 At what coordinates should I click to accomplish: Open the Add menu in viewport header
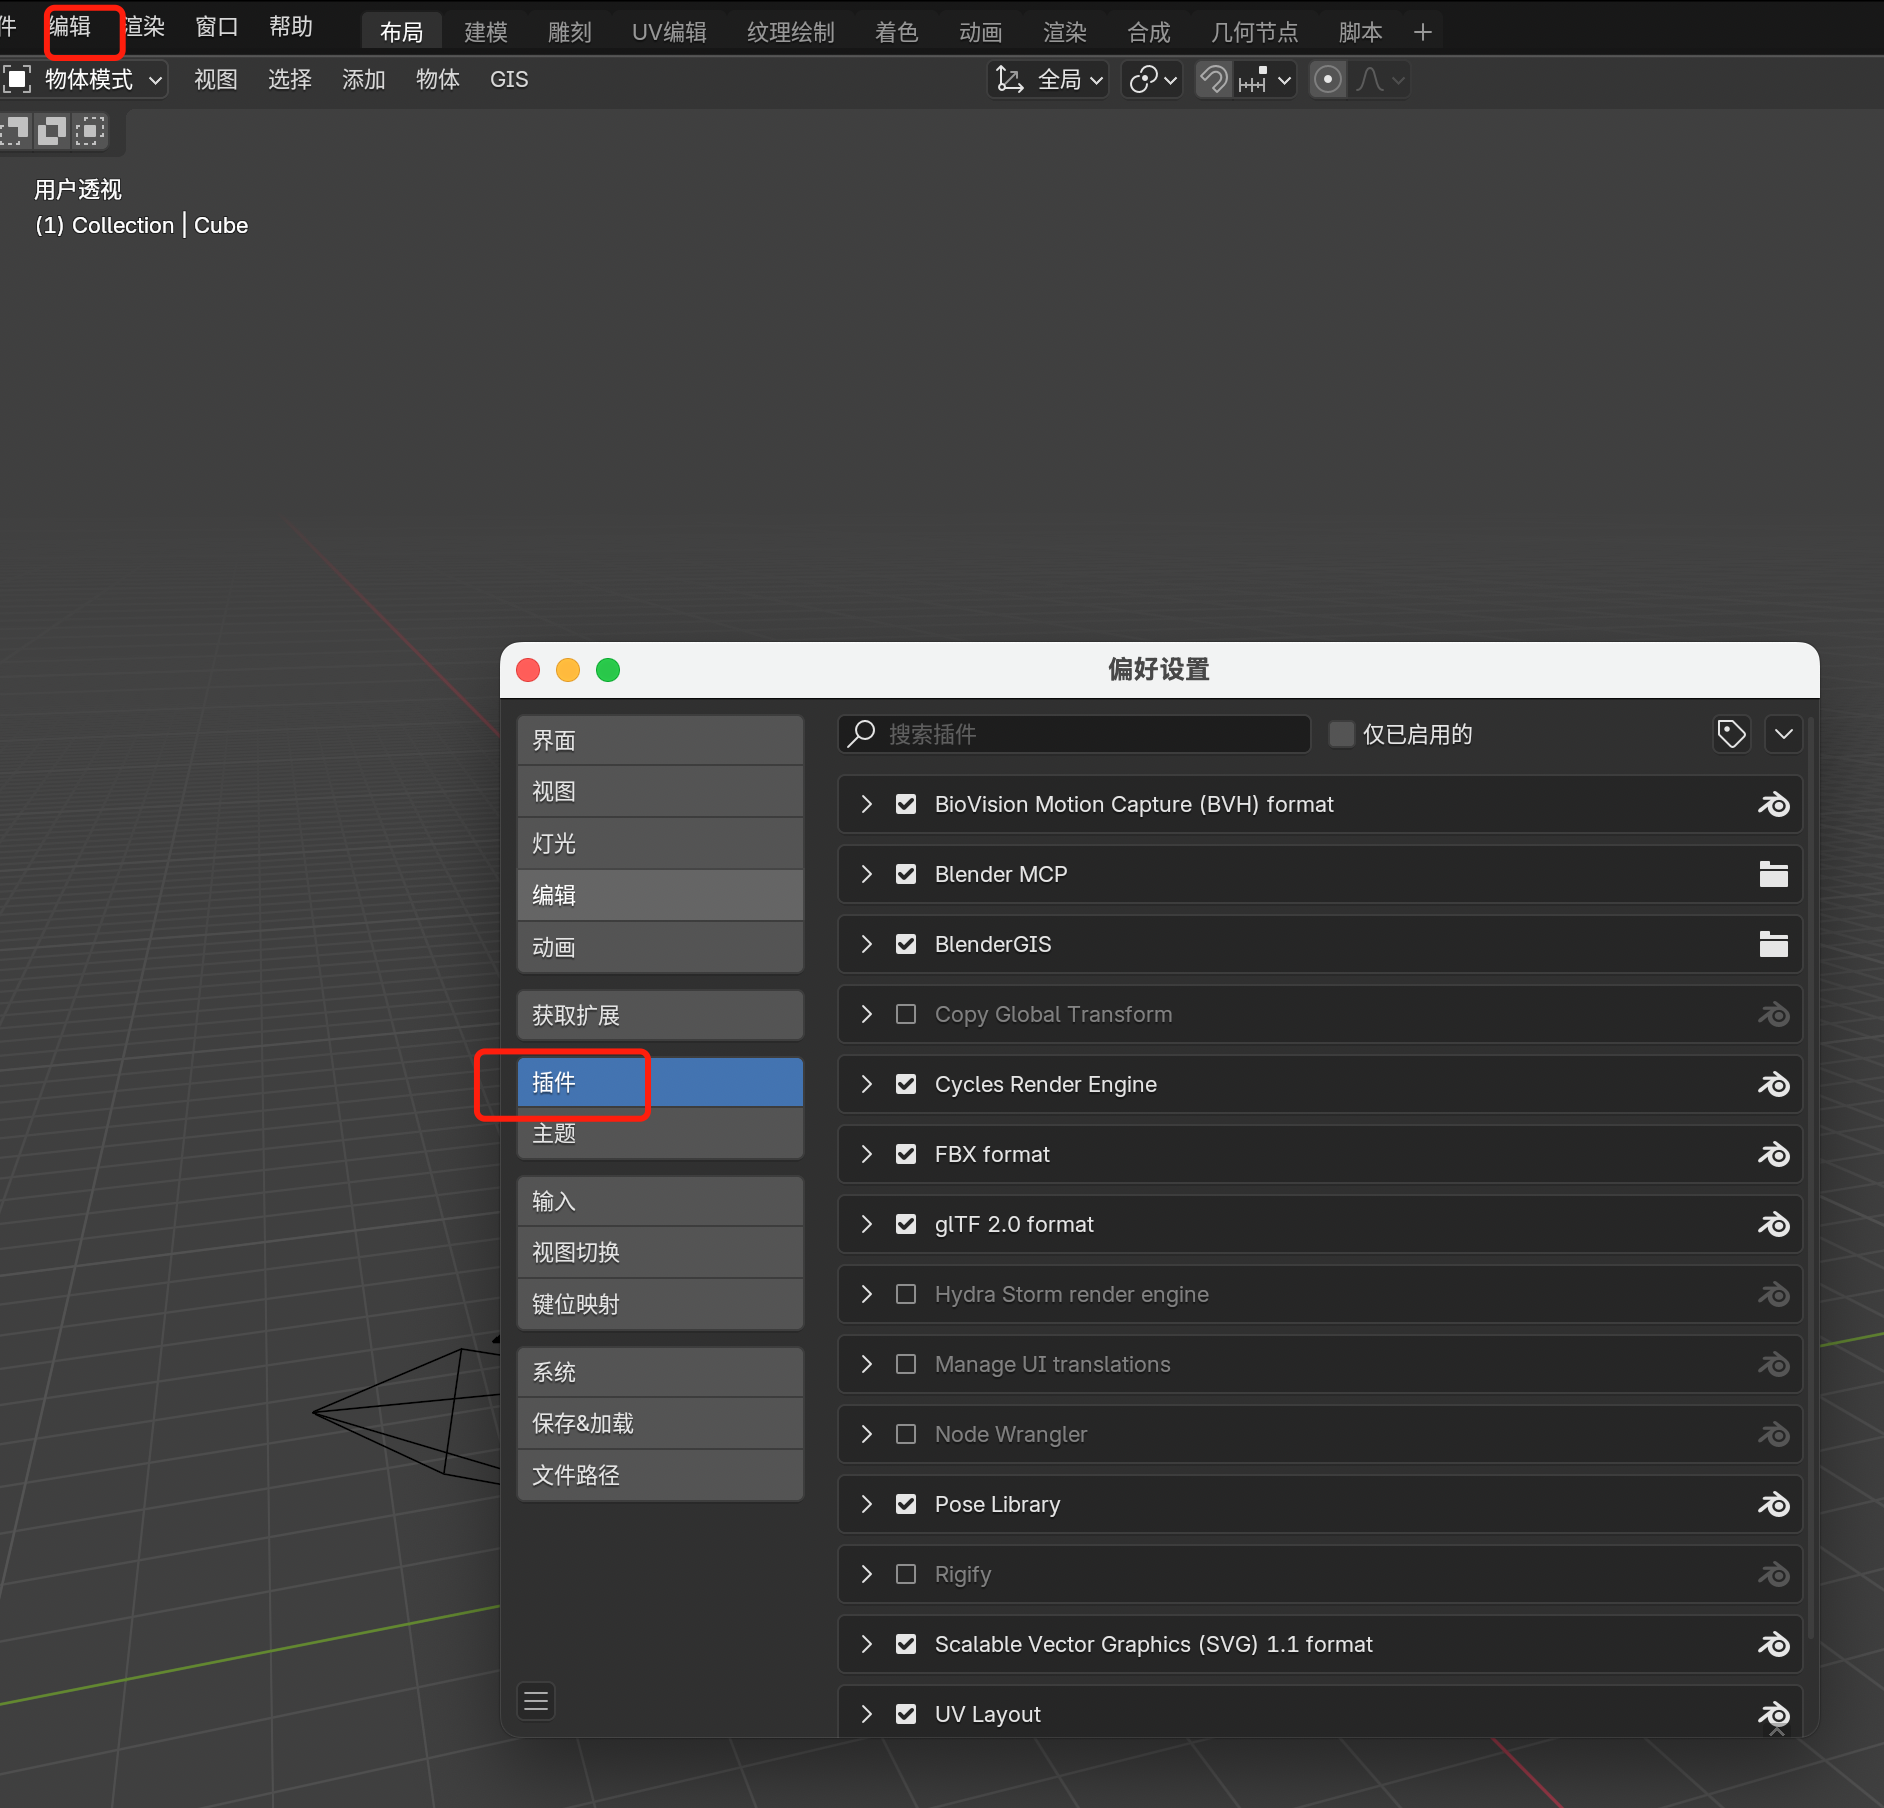point(364,79)
